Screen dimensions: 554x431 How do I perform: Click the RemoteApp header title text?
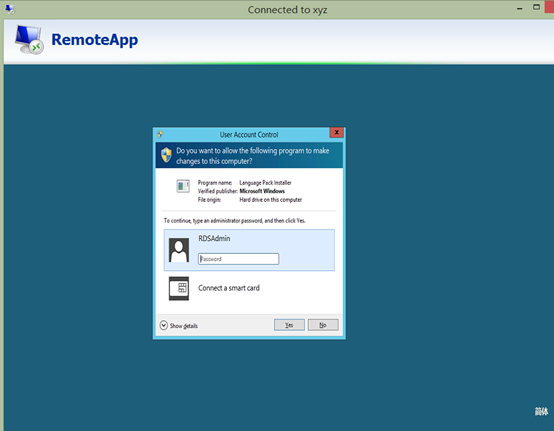(95, 40)
